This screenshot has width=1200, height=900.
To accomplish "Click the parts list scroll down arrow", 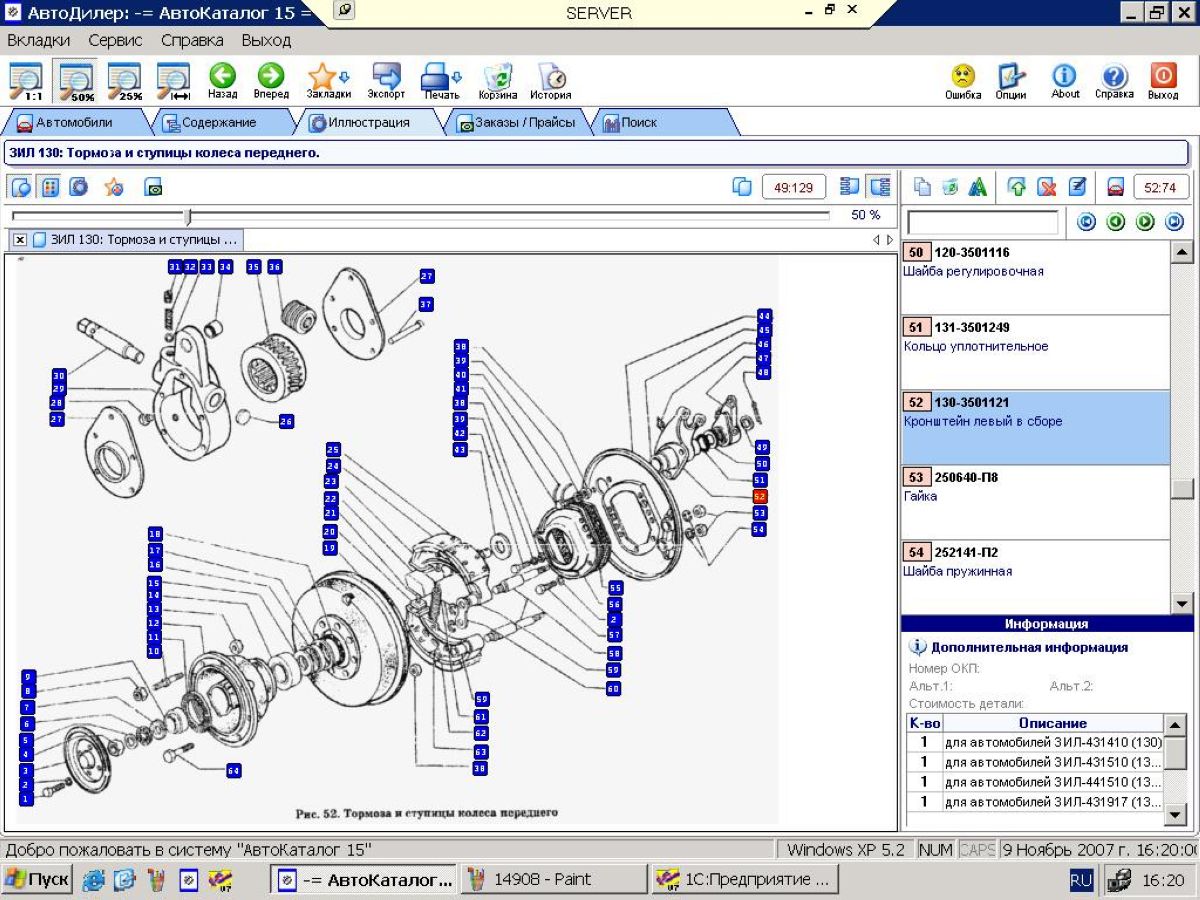I will pyautogui.click(x=1182, y=603).
